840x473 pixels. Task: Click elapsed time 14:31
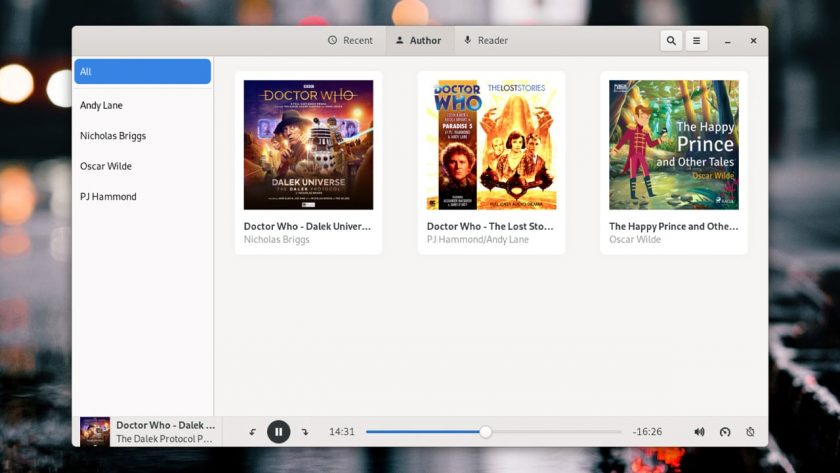tap(342, 432)
